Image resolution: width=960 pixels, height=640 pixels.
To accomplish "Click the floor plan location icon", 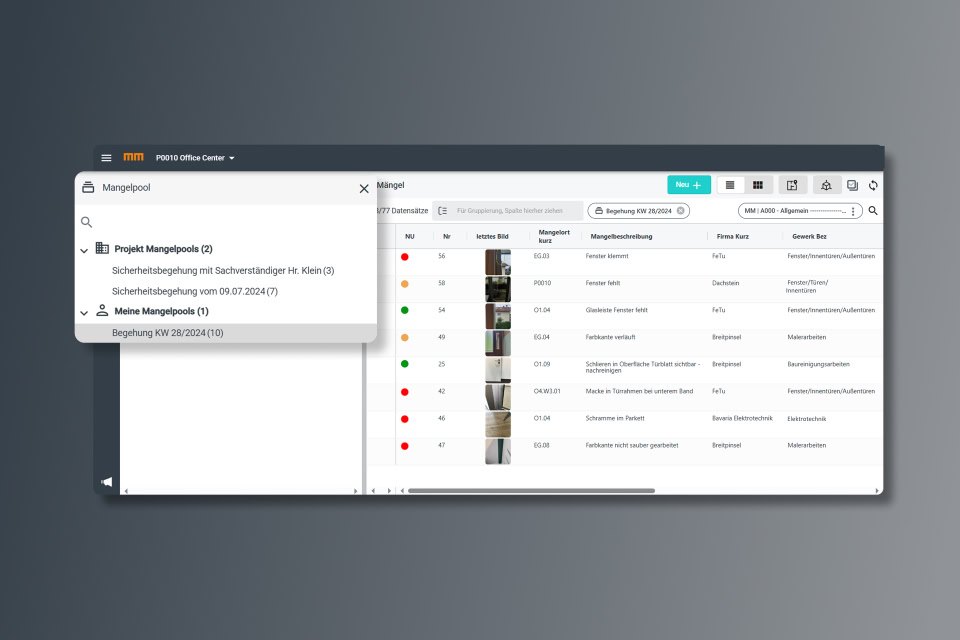I will pyautogui.click(x=792, y=185).
